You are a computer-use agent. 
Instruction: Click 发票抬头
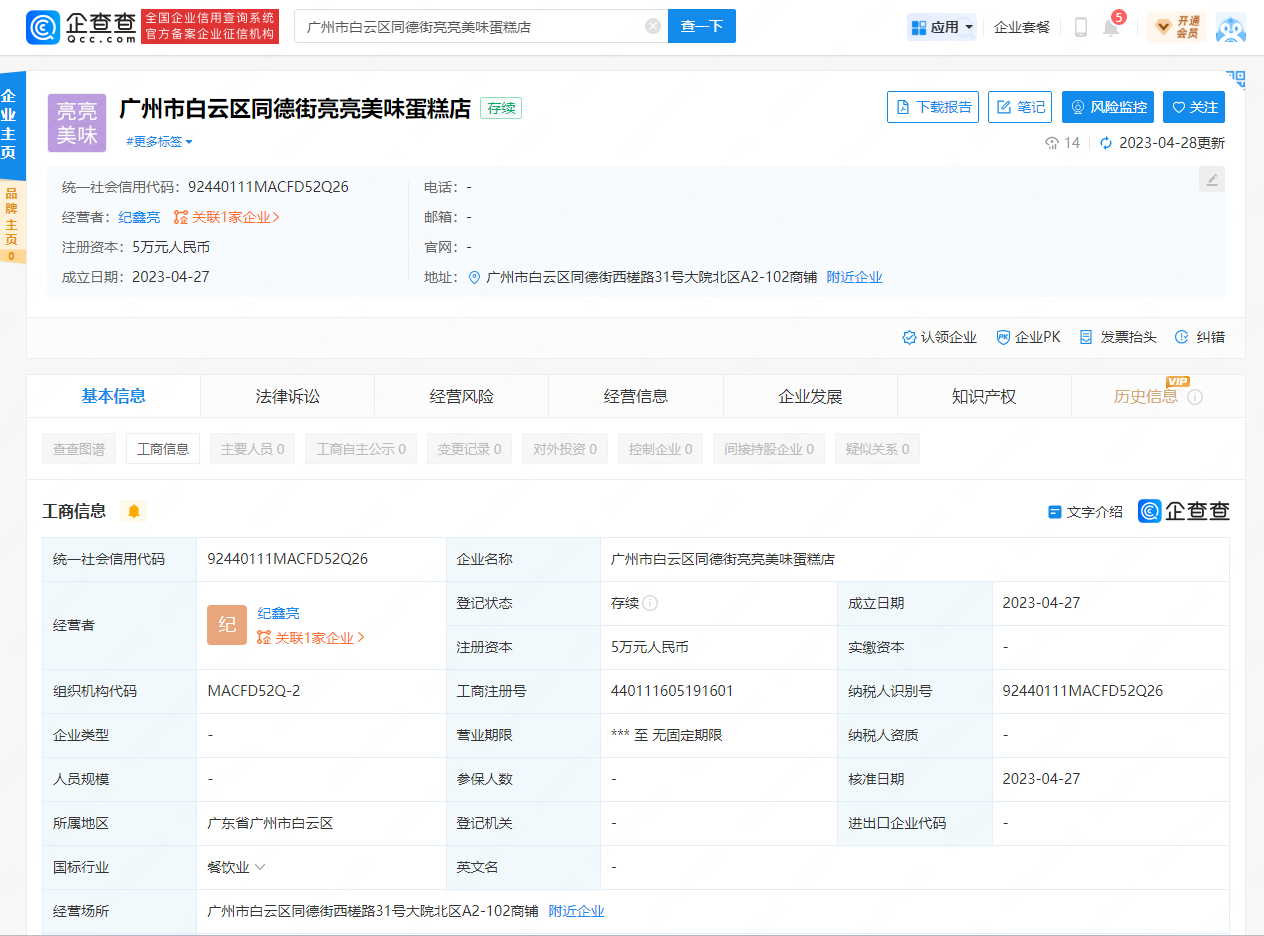click(x=1118, y=337)
